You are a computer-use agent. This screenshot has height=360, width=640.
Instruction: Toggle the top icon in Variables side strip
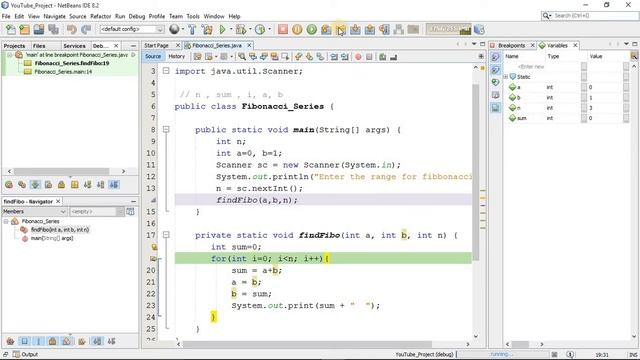click(x=495, y=57)
